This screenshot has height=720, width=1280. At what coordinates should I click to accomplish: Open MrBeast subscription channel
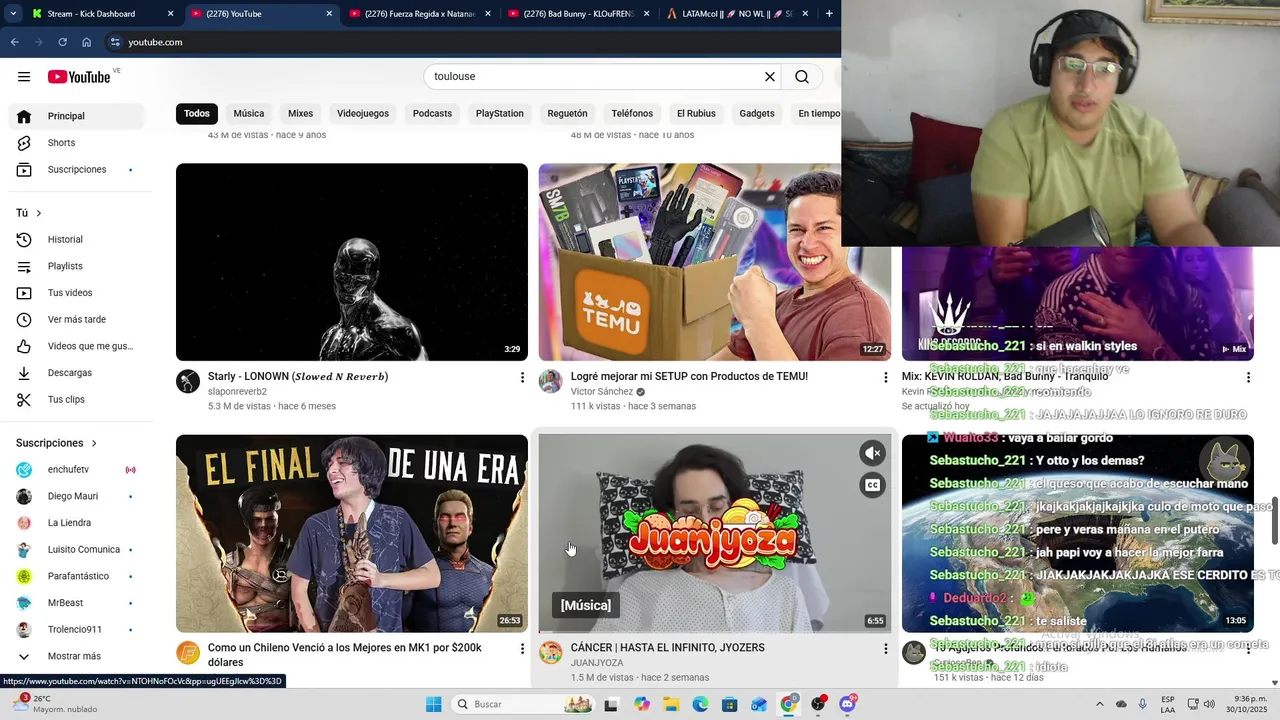tap(75, 603)
